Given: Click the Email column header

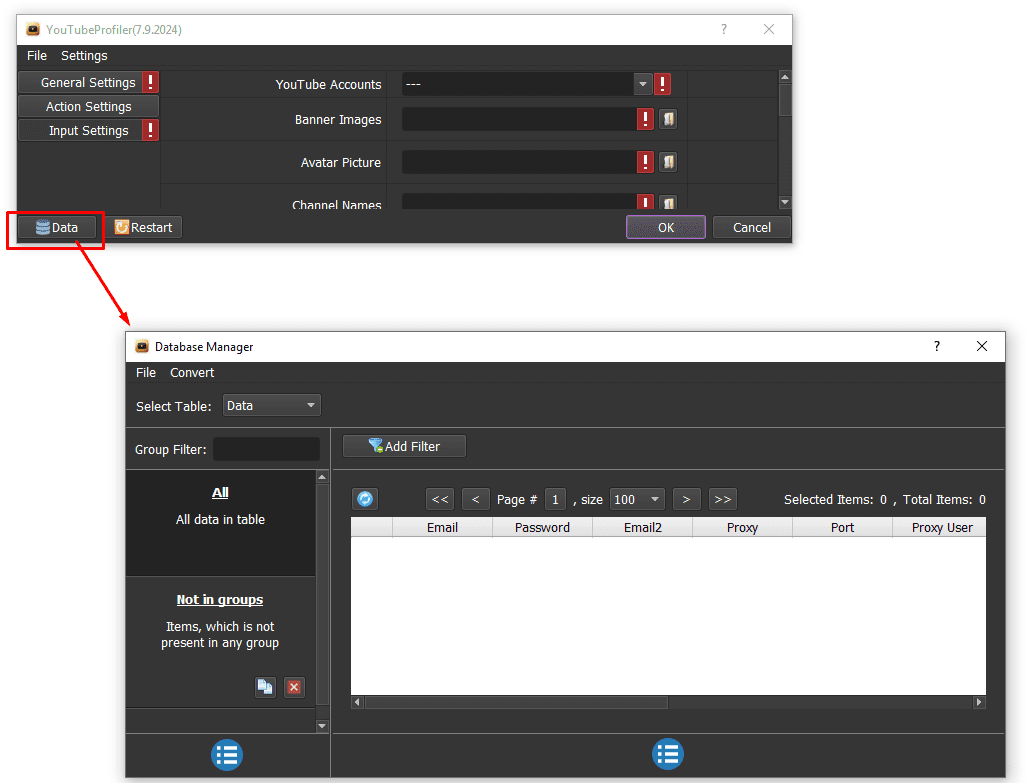Looking at the screenshot, I should tap(443, 527).
